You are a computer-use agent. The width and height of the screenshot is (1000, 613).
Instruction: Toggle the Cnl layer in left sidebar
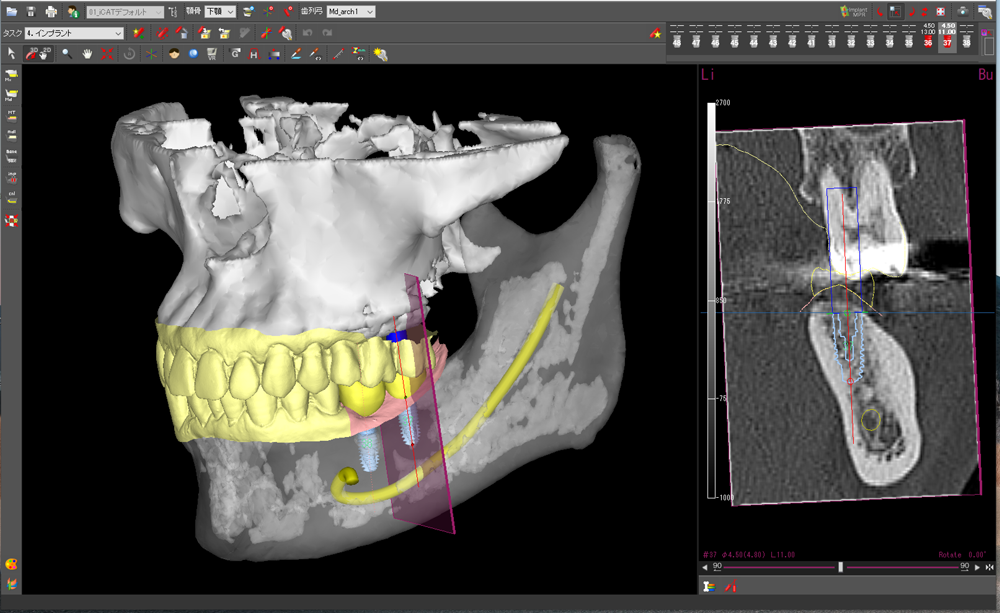11,197
